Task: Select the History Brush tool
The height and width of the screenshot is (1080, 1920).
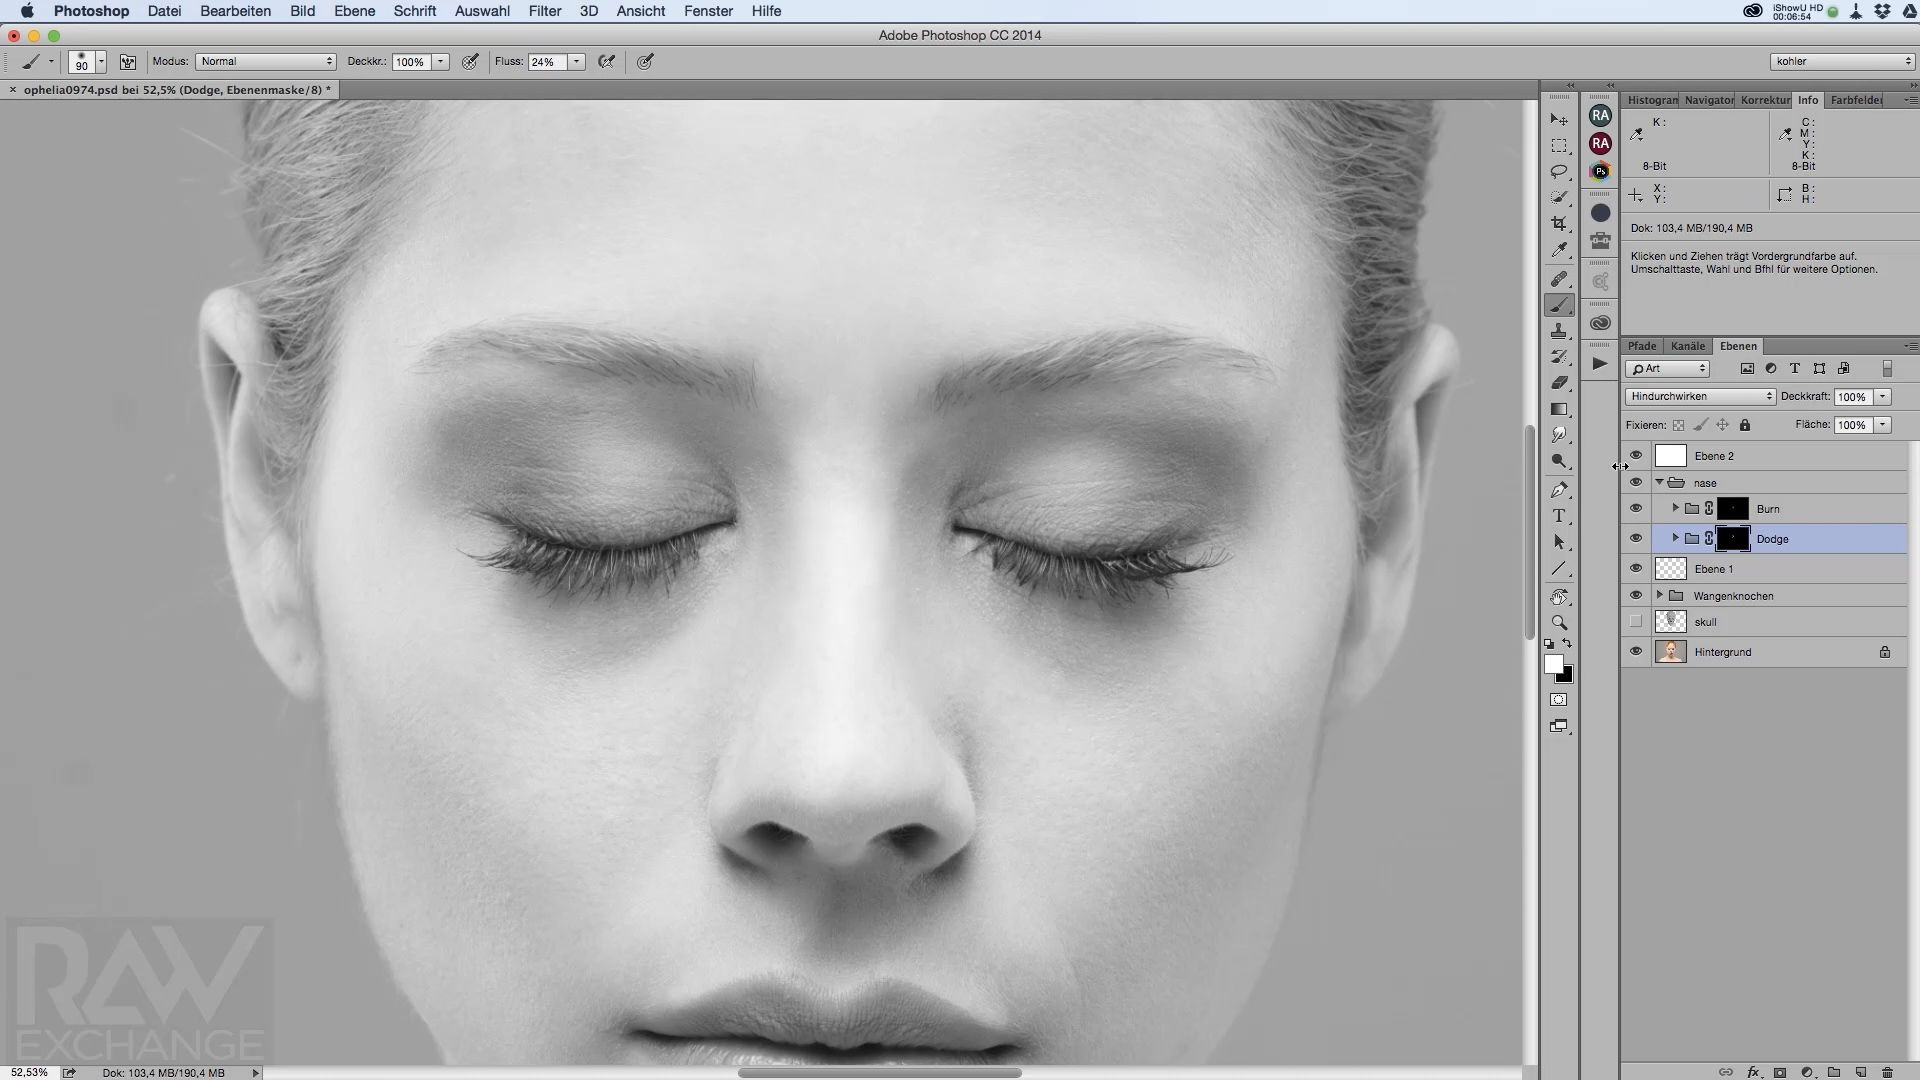Action: click(1558, 357)
